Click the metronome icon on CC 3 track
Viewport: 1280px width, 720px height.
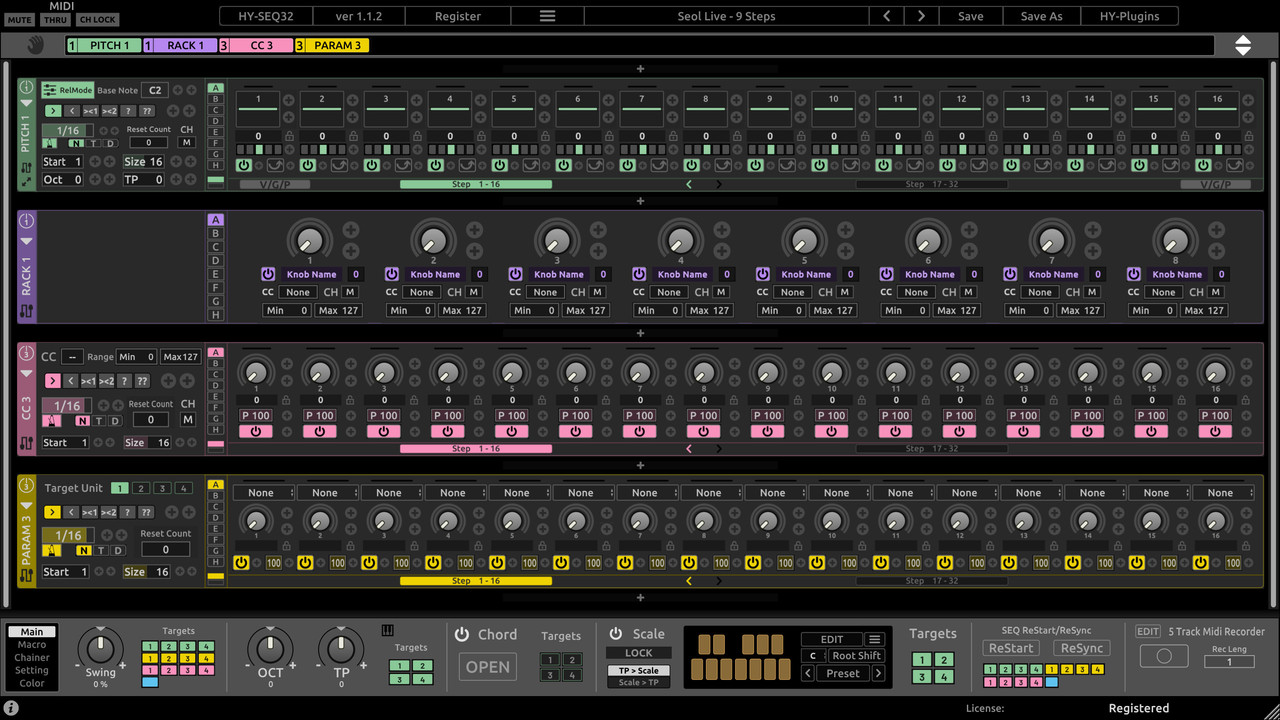(50, 420)
